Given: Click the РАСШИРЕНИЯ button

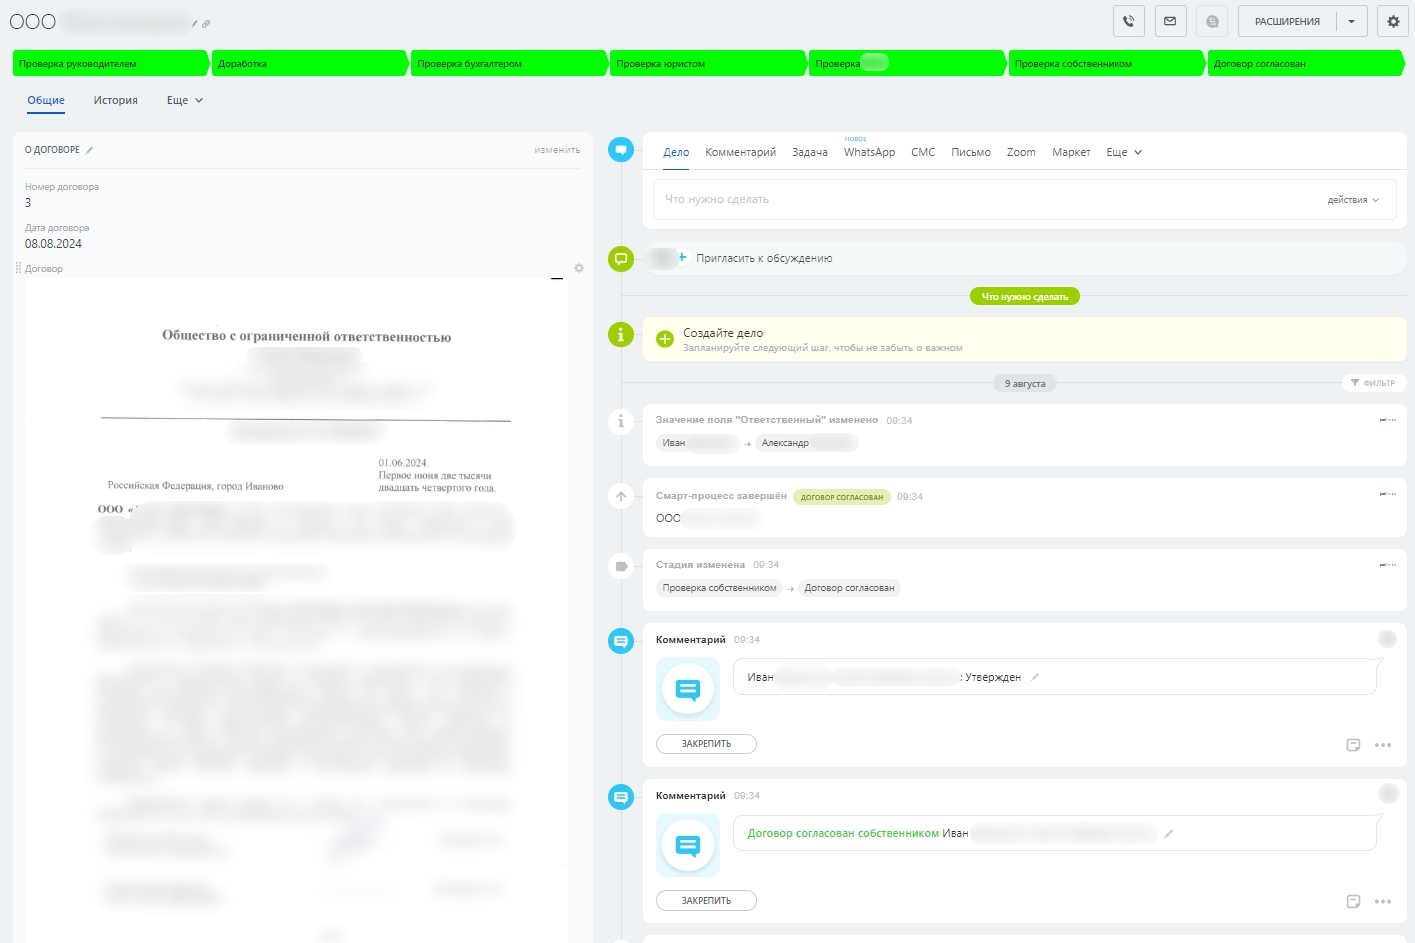Looking at the screenshot, I should [1287, 21].
